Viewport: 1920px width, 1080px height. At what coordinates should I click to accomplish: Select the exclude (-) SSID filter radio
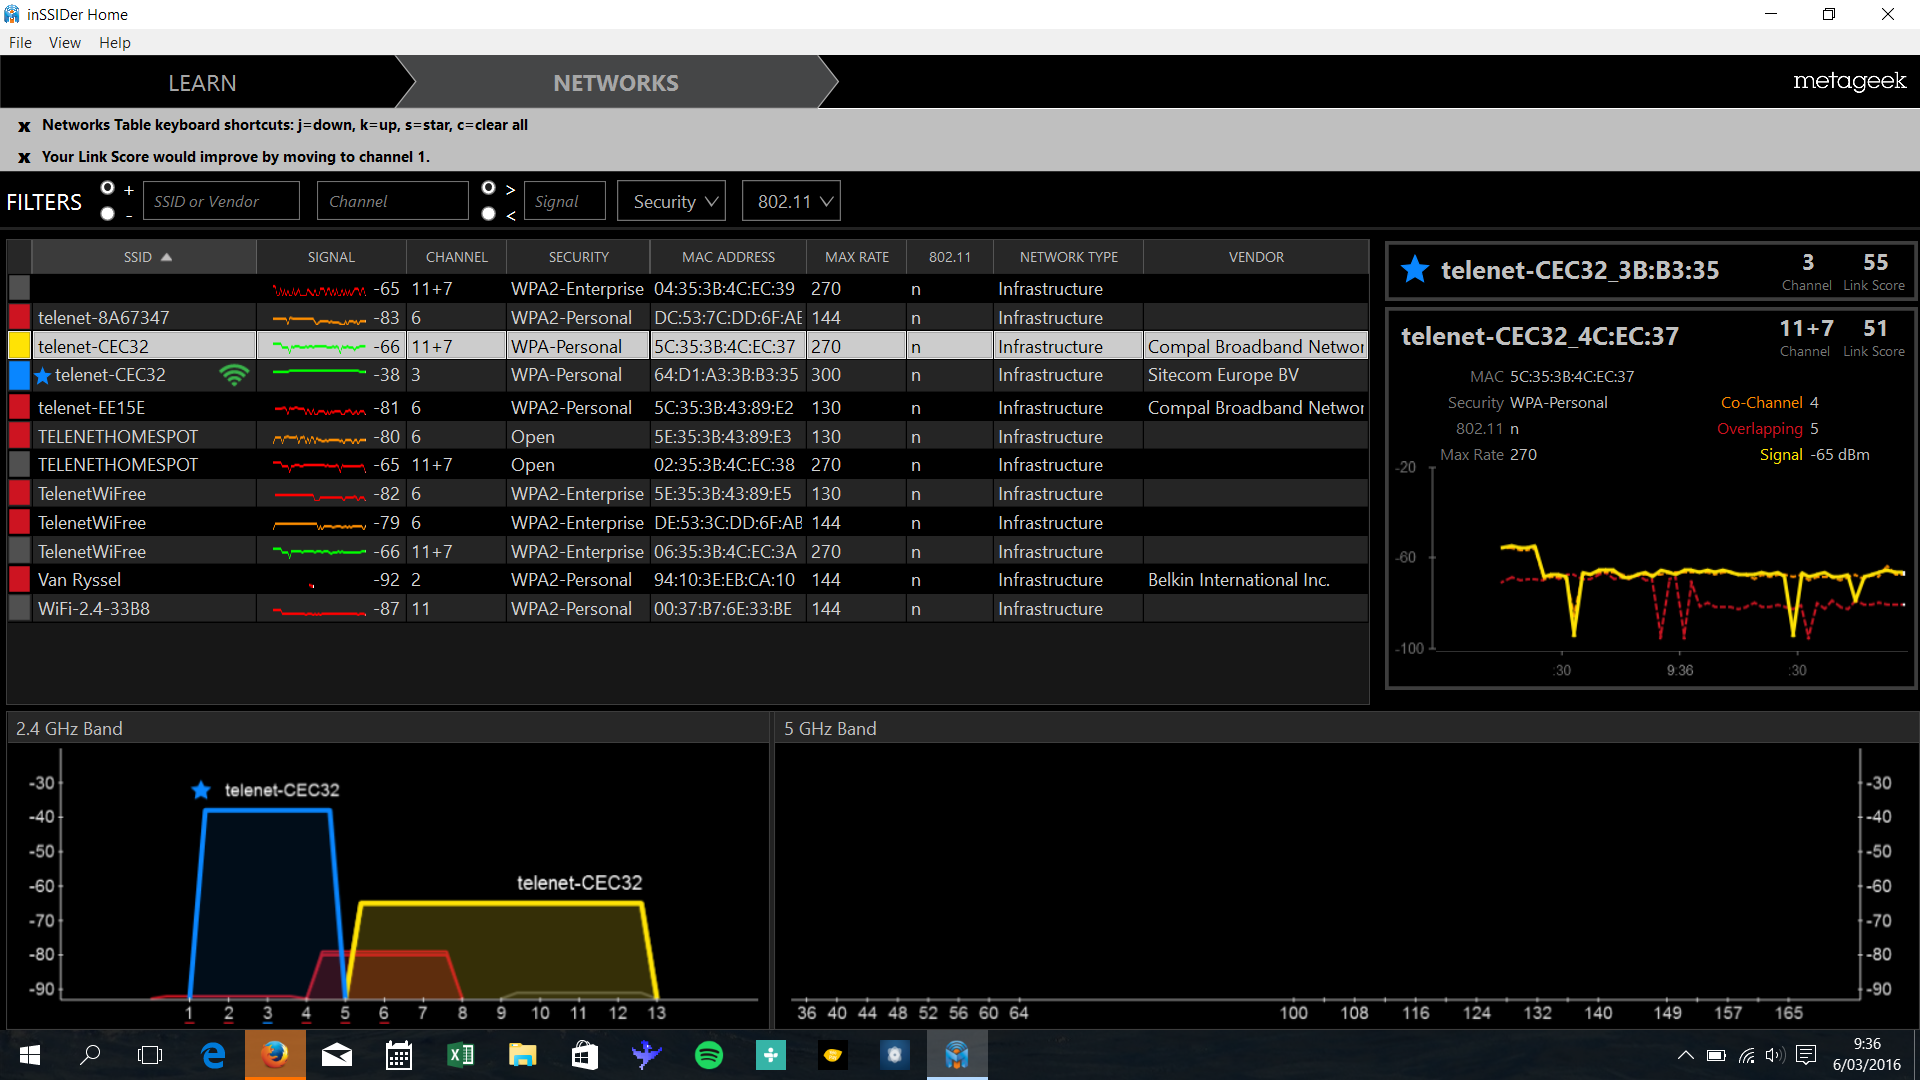(x=108, y=213)
